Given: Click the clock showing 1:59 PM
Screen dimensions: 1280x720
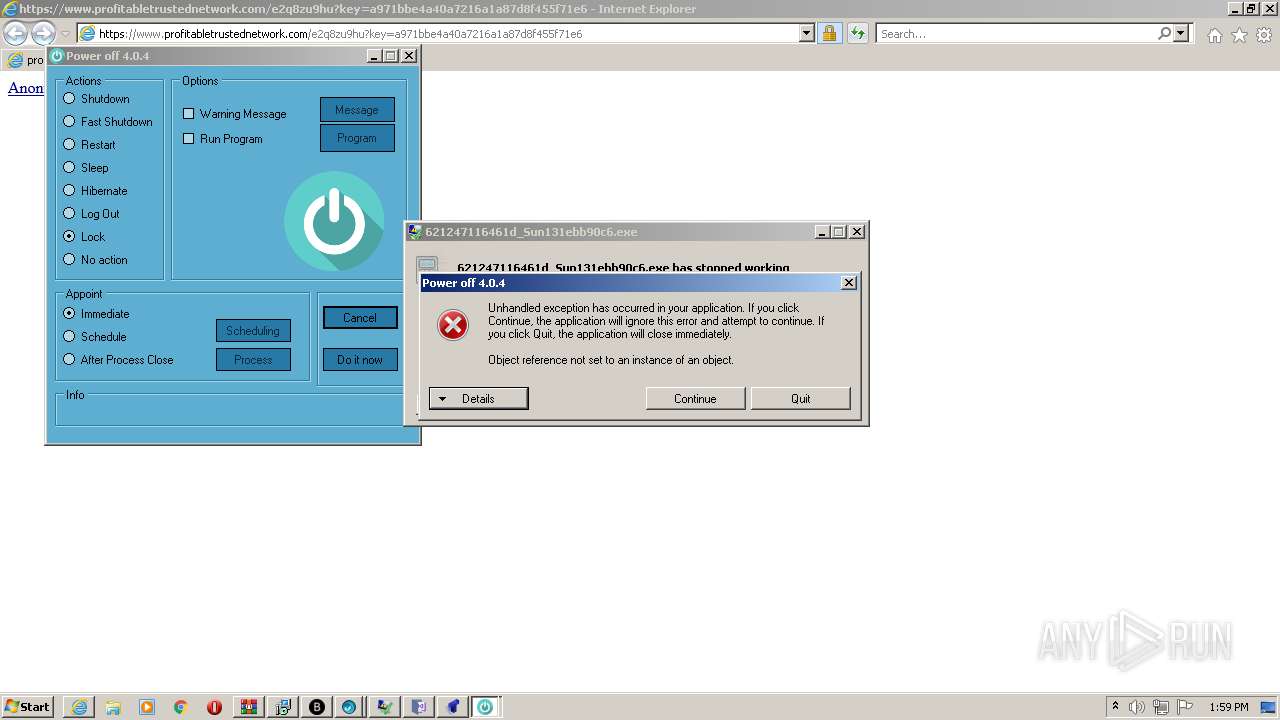Looking at the screenshot, I should (x=1229, y=707).
